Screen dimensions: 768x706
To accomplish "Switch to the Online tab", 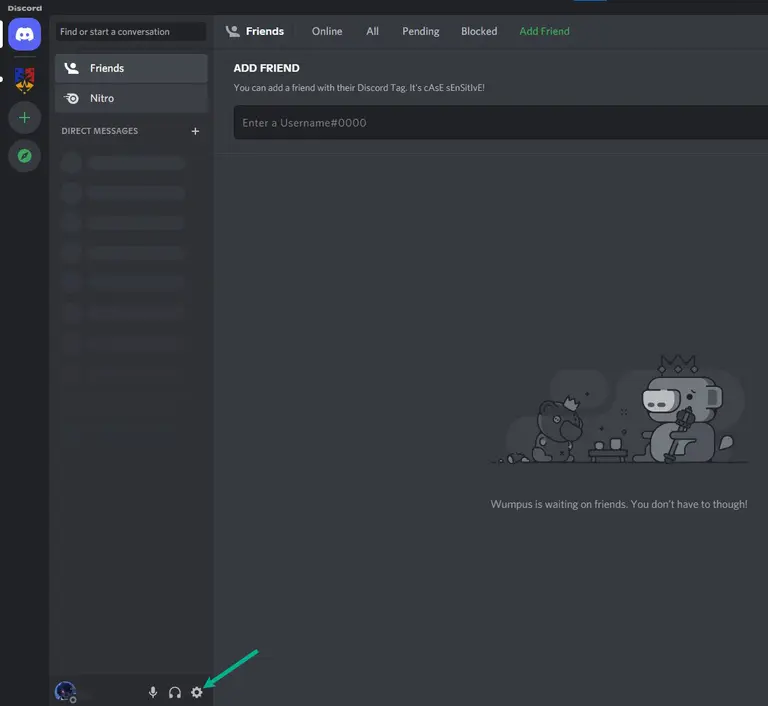I will [327, 31].
